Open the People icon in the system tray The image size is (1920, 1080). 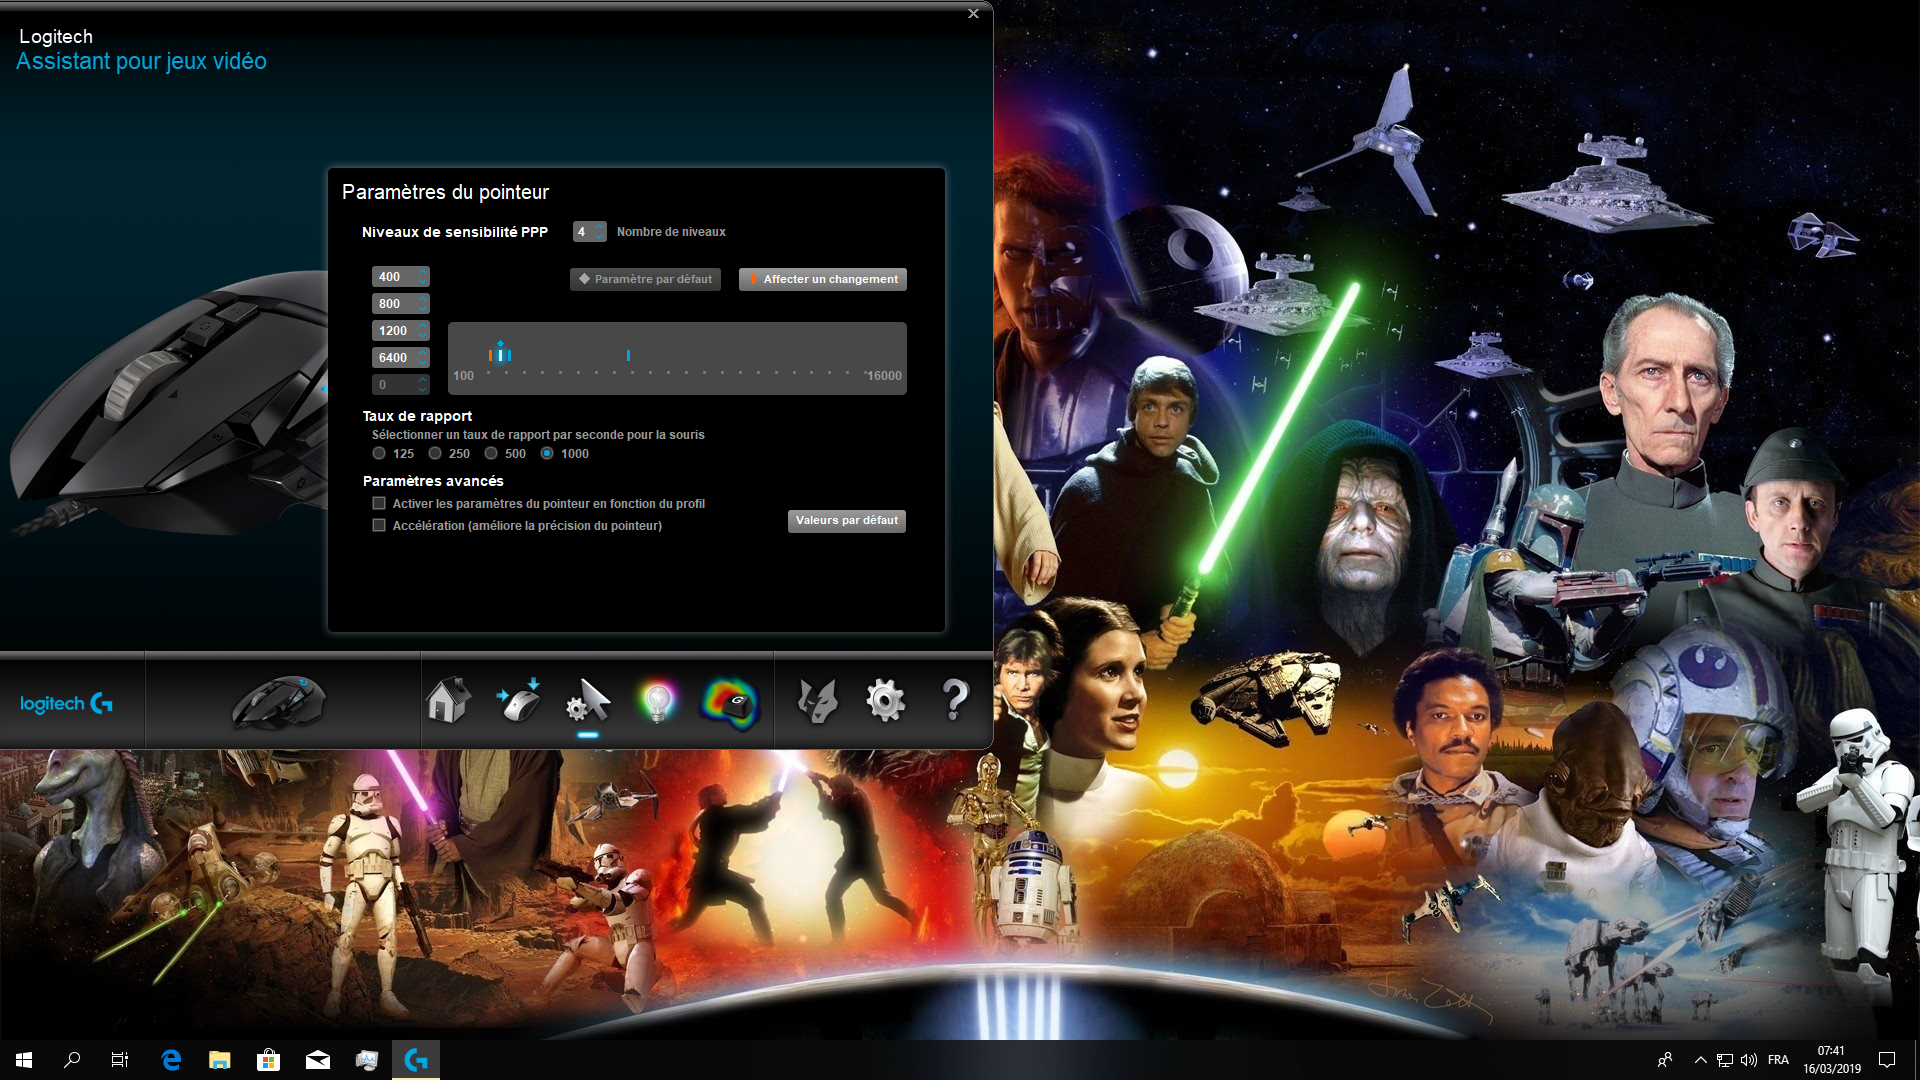coord(1665,1060)
